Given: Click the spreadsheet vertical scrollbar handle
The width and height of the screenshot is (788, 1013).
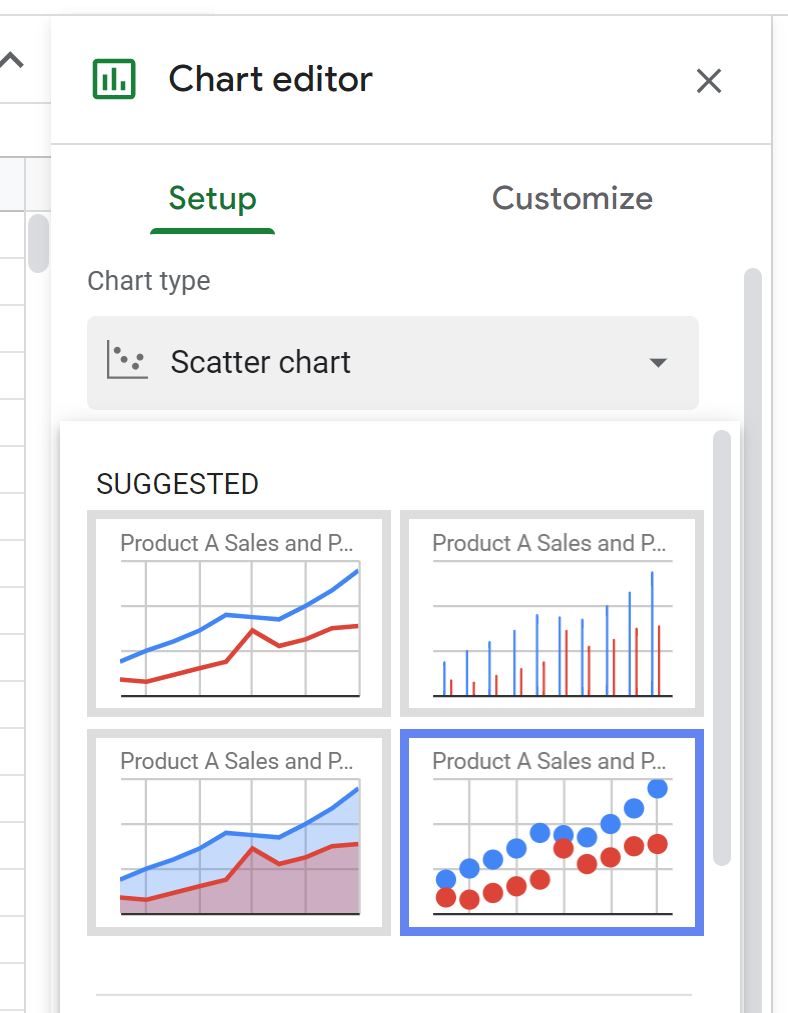Looking at the screenshot, I should click(x=39, y=243).
